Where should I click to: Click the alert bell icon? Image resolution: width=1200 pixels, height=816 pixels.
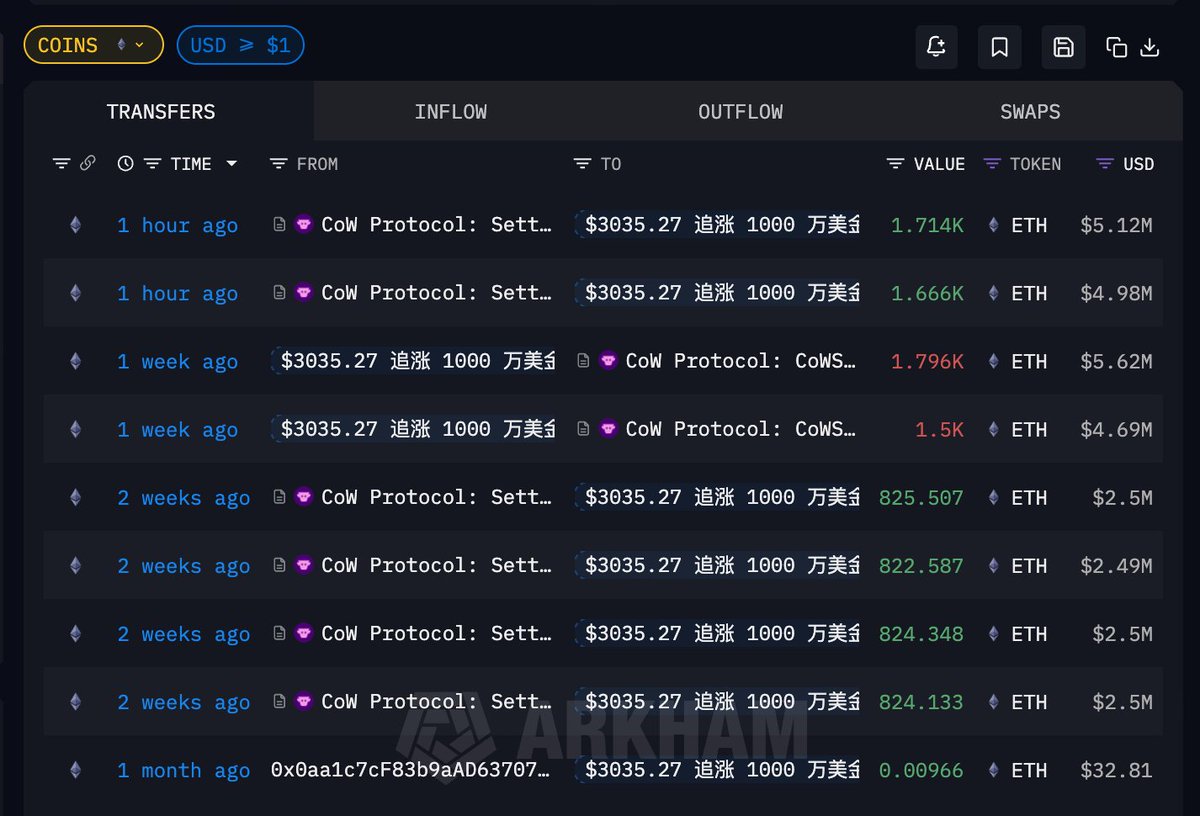936,47
